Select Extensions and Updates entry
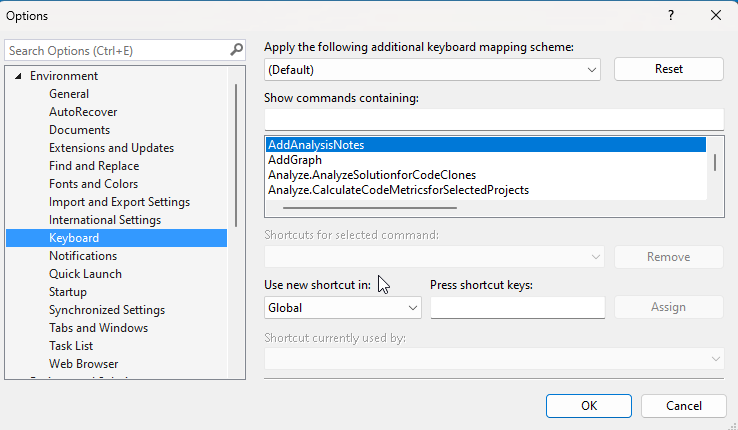 (x=111, y=148)
